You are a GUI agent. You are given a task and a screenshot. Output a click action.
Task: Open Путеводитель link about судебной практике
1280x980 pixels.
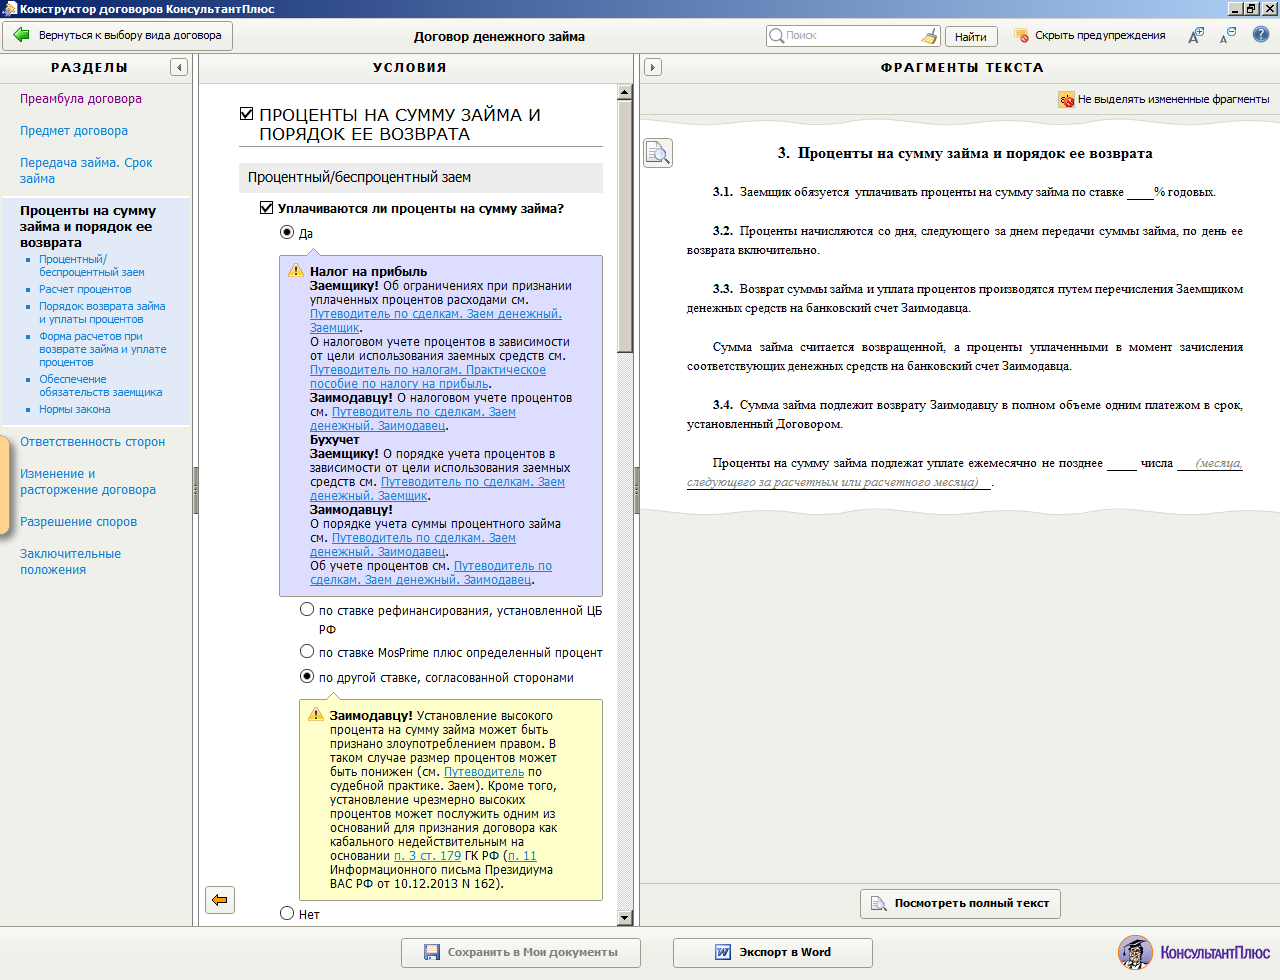[x=484, y=772]
